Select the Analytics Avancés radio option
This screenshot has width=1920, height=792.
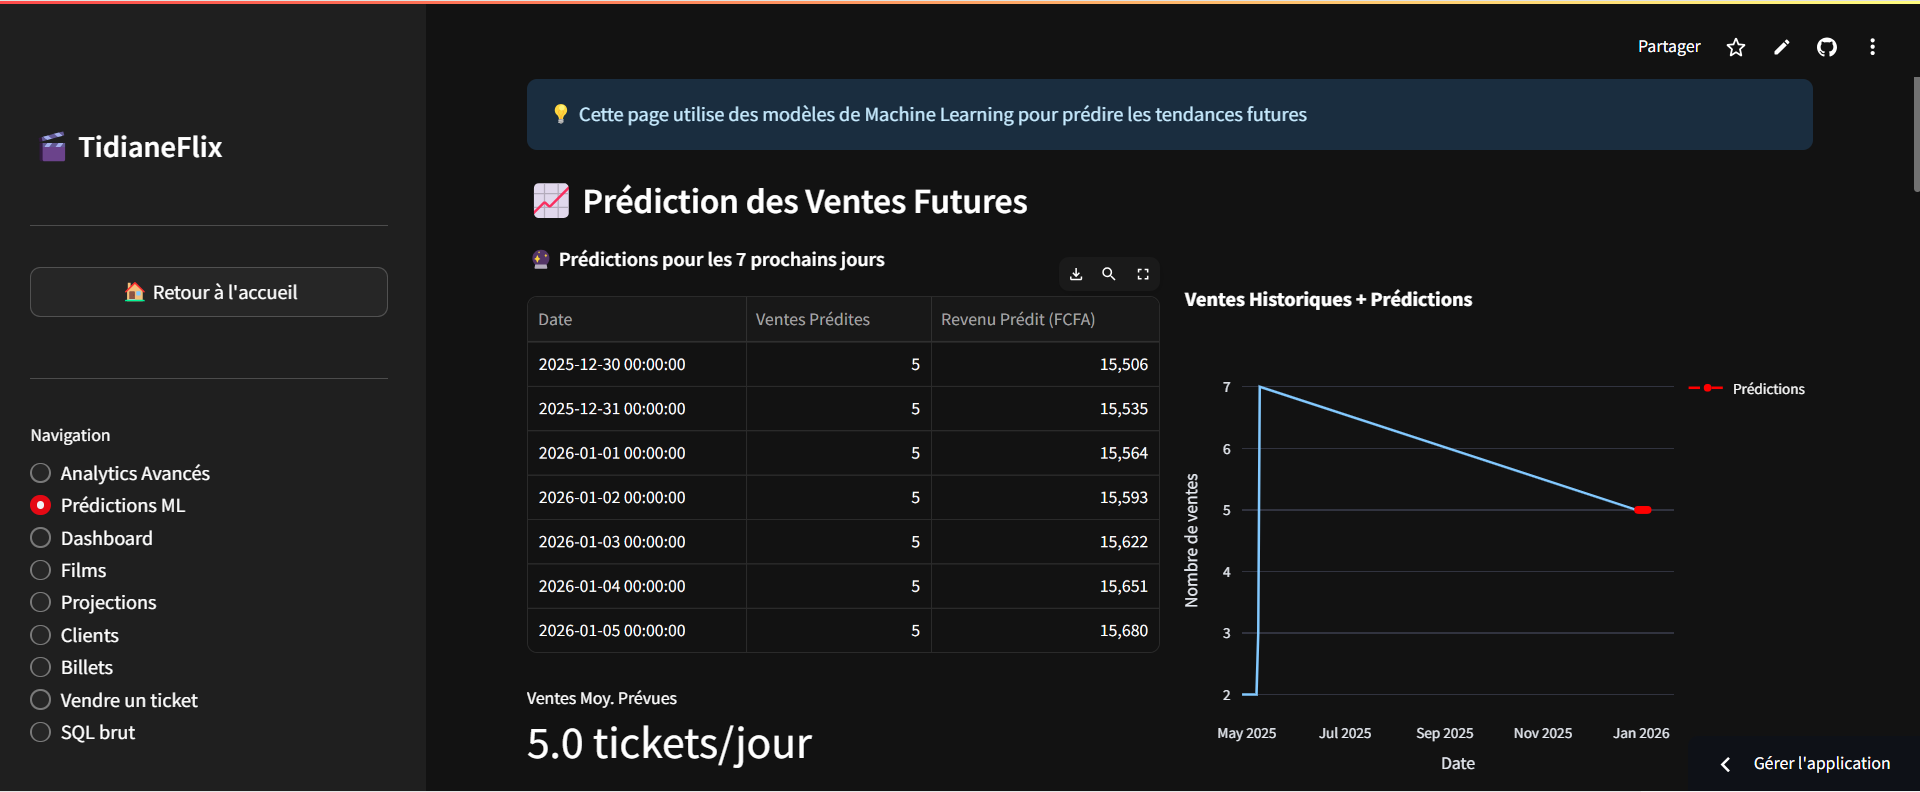[x=41, y=473]
